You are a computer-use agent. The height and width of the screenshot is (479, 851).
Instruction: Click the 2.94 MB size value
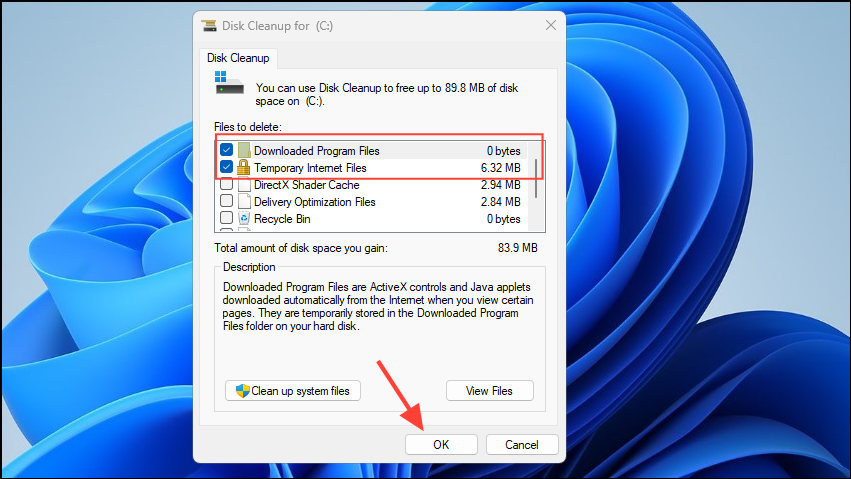coord(500,185)
